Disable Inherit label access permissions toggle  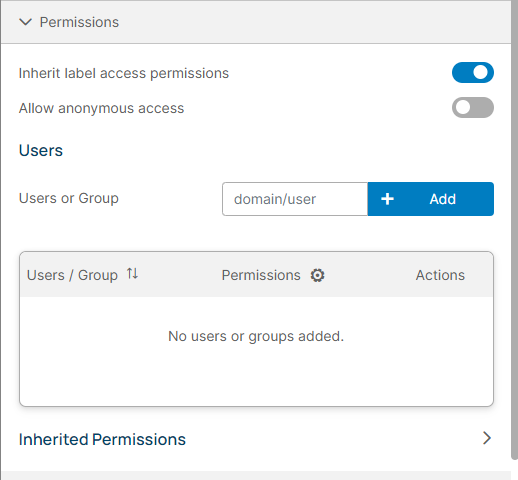click(x=473, y=72)
